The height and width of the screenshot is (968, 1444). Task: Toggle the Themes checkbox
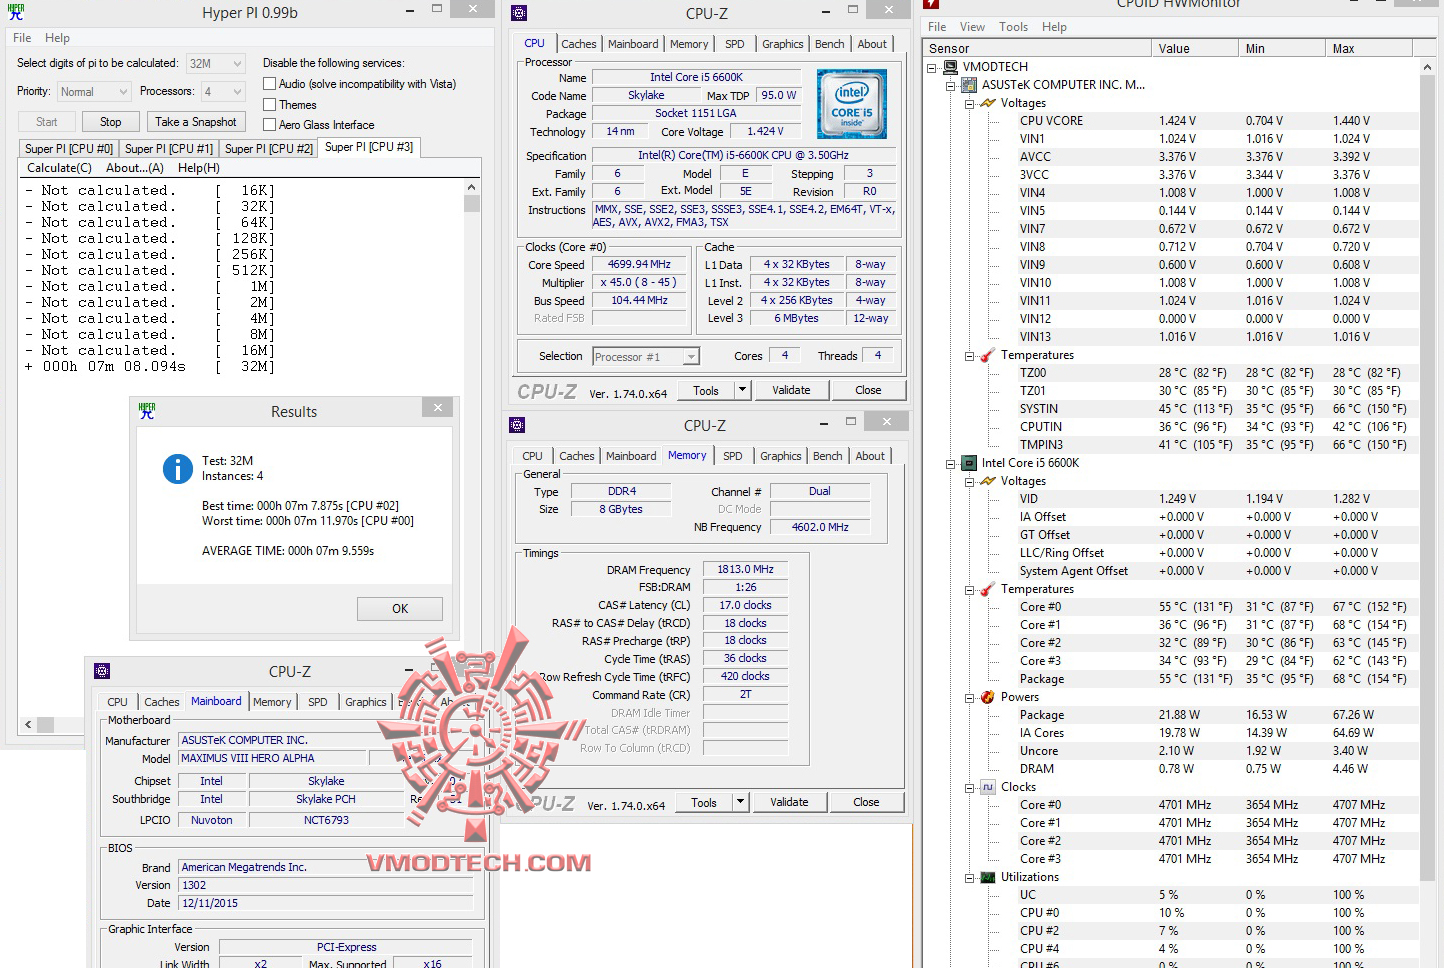point(269,104)
